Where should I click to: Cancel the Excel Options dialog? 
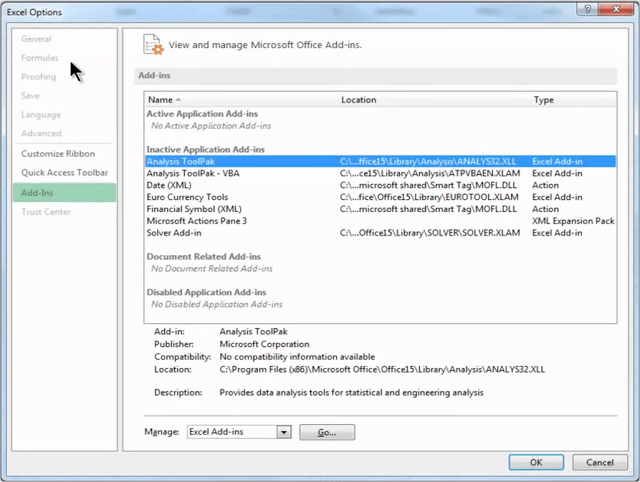tap(600, 462)
